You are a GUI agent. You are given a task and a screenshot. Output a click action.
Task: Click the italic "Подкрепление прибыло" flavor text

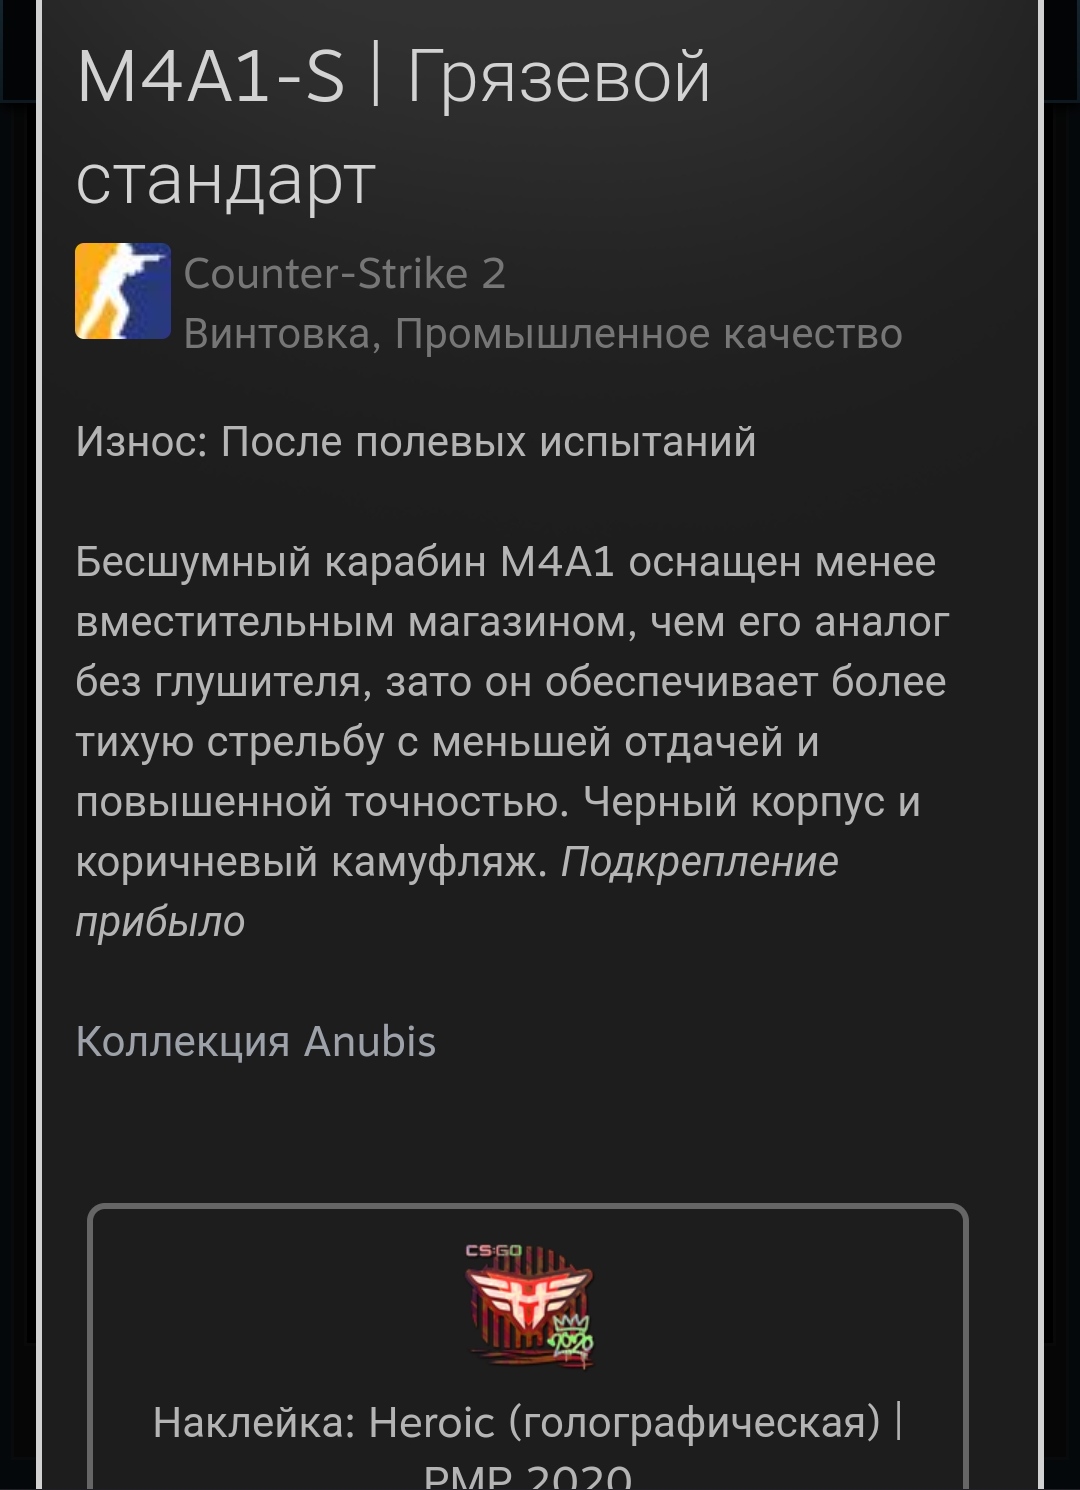[x=457, y=892]
